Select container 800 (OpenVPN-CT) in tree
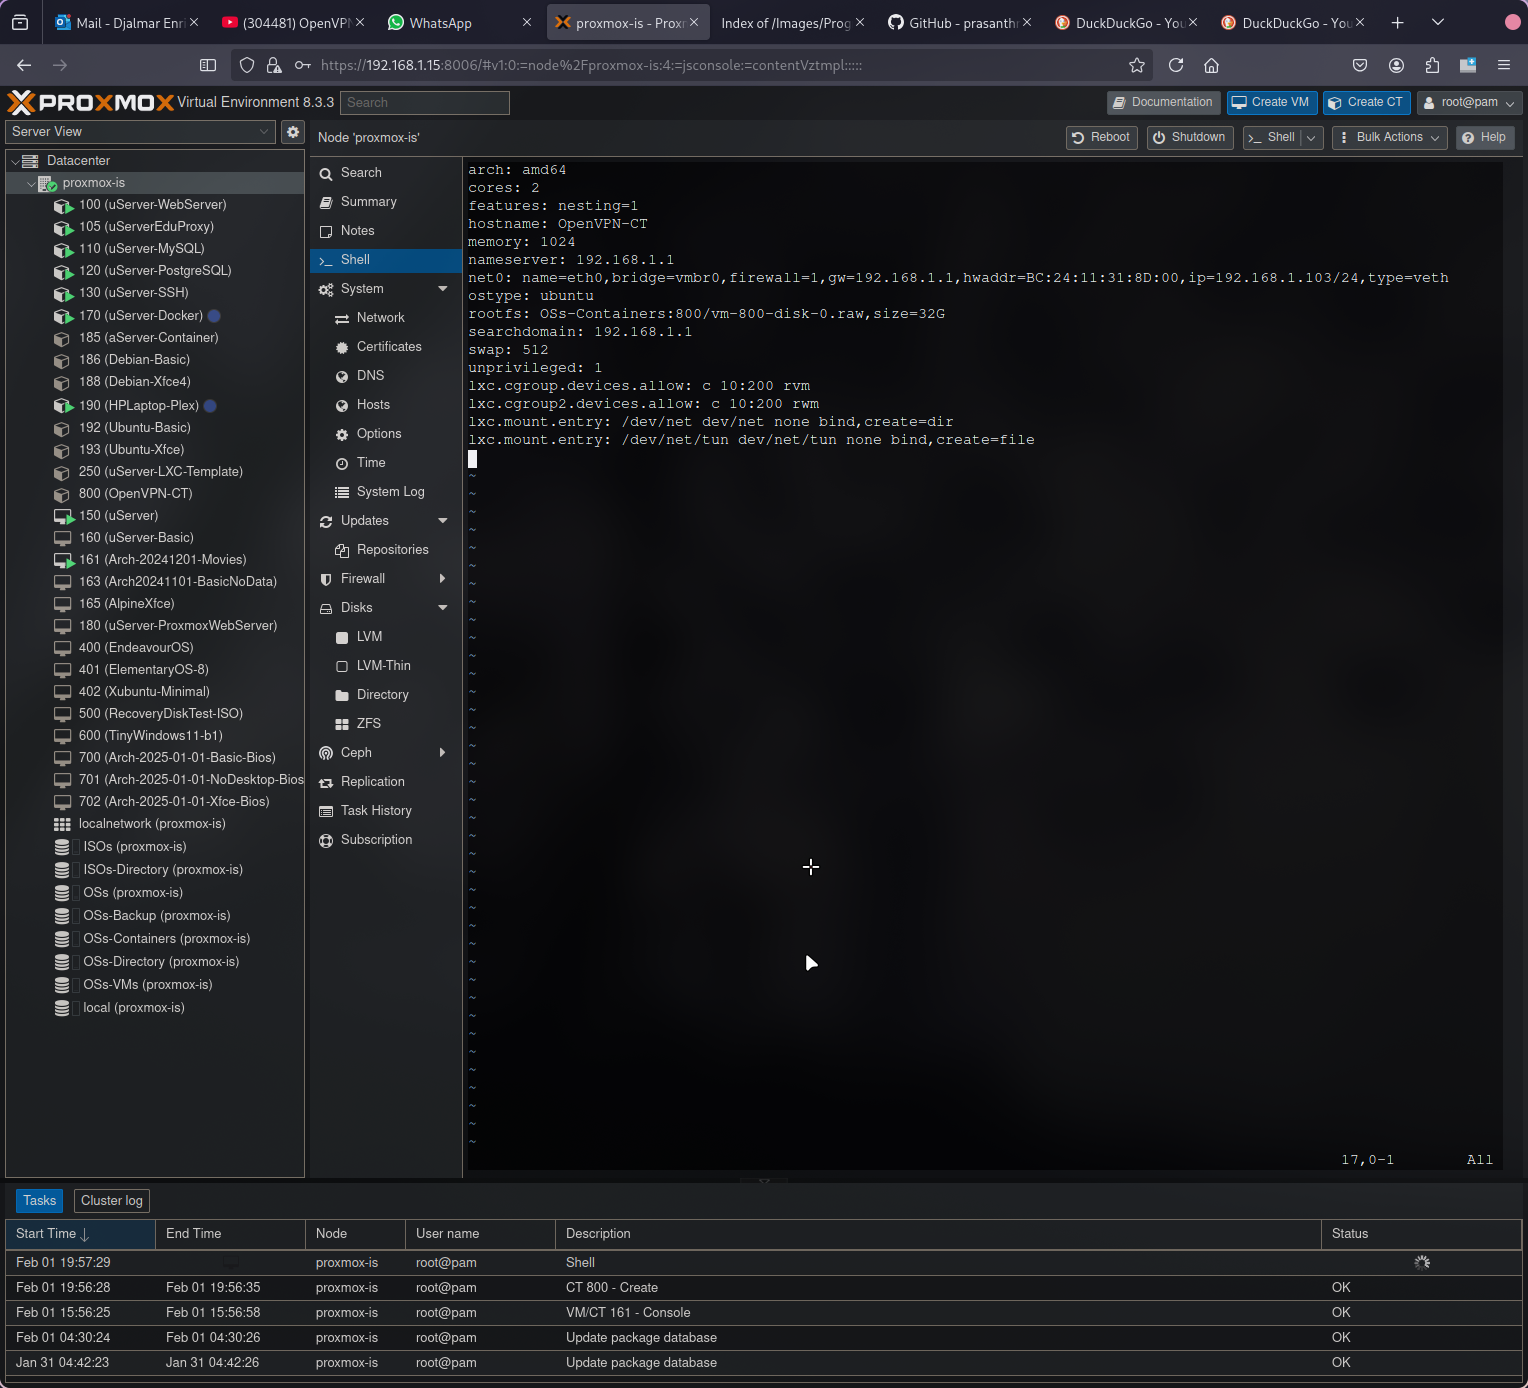 point(135,494)
